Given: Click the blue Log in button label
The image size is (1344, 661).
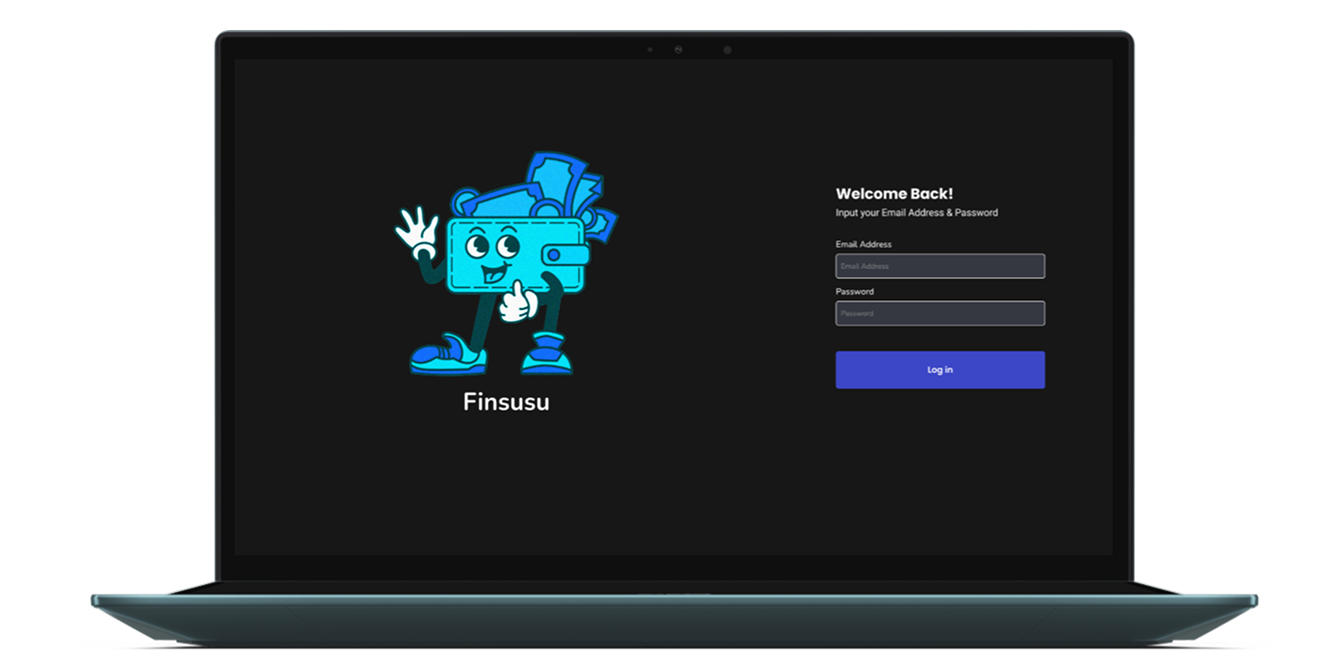Looking at the screenshot, I should (x=939, y=369).
